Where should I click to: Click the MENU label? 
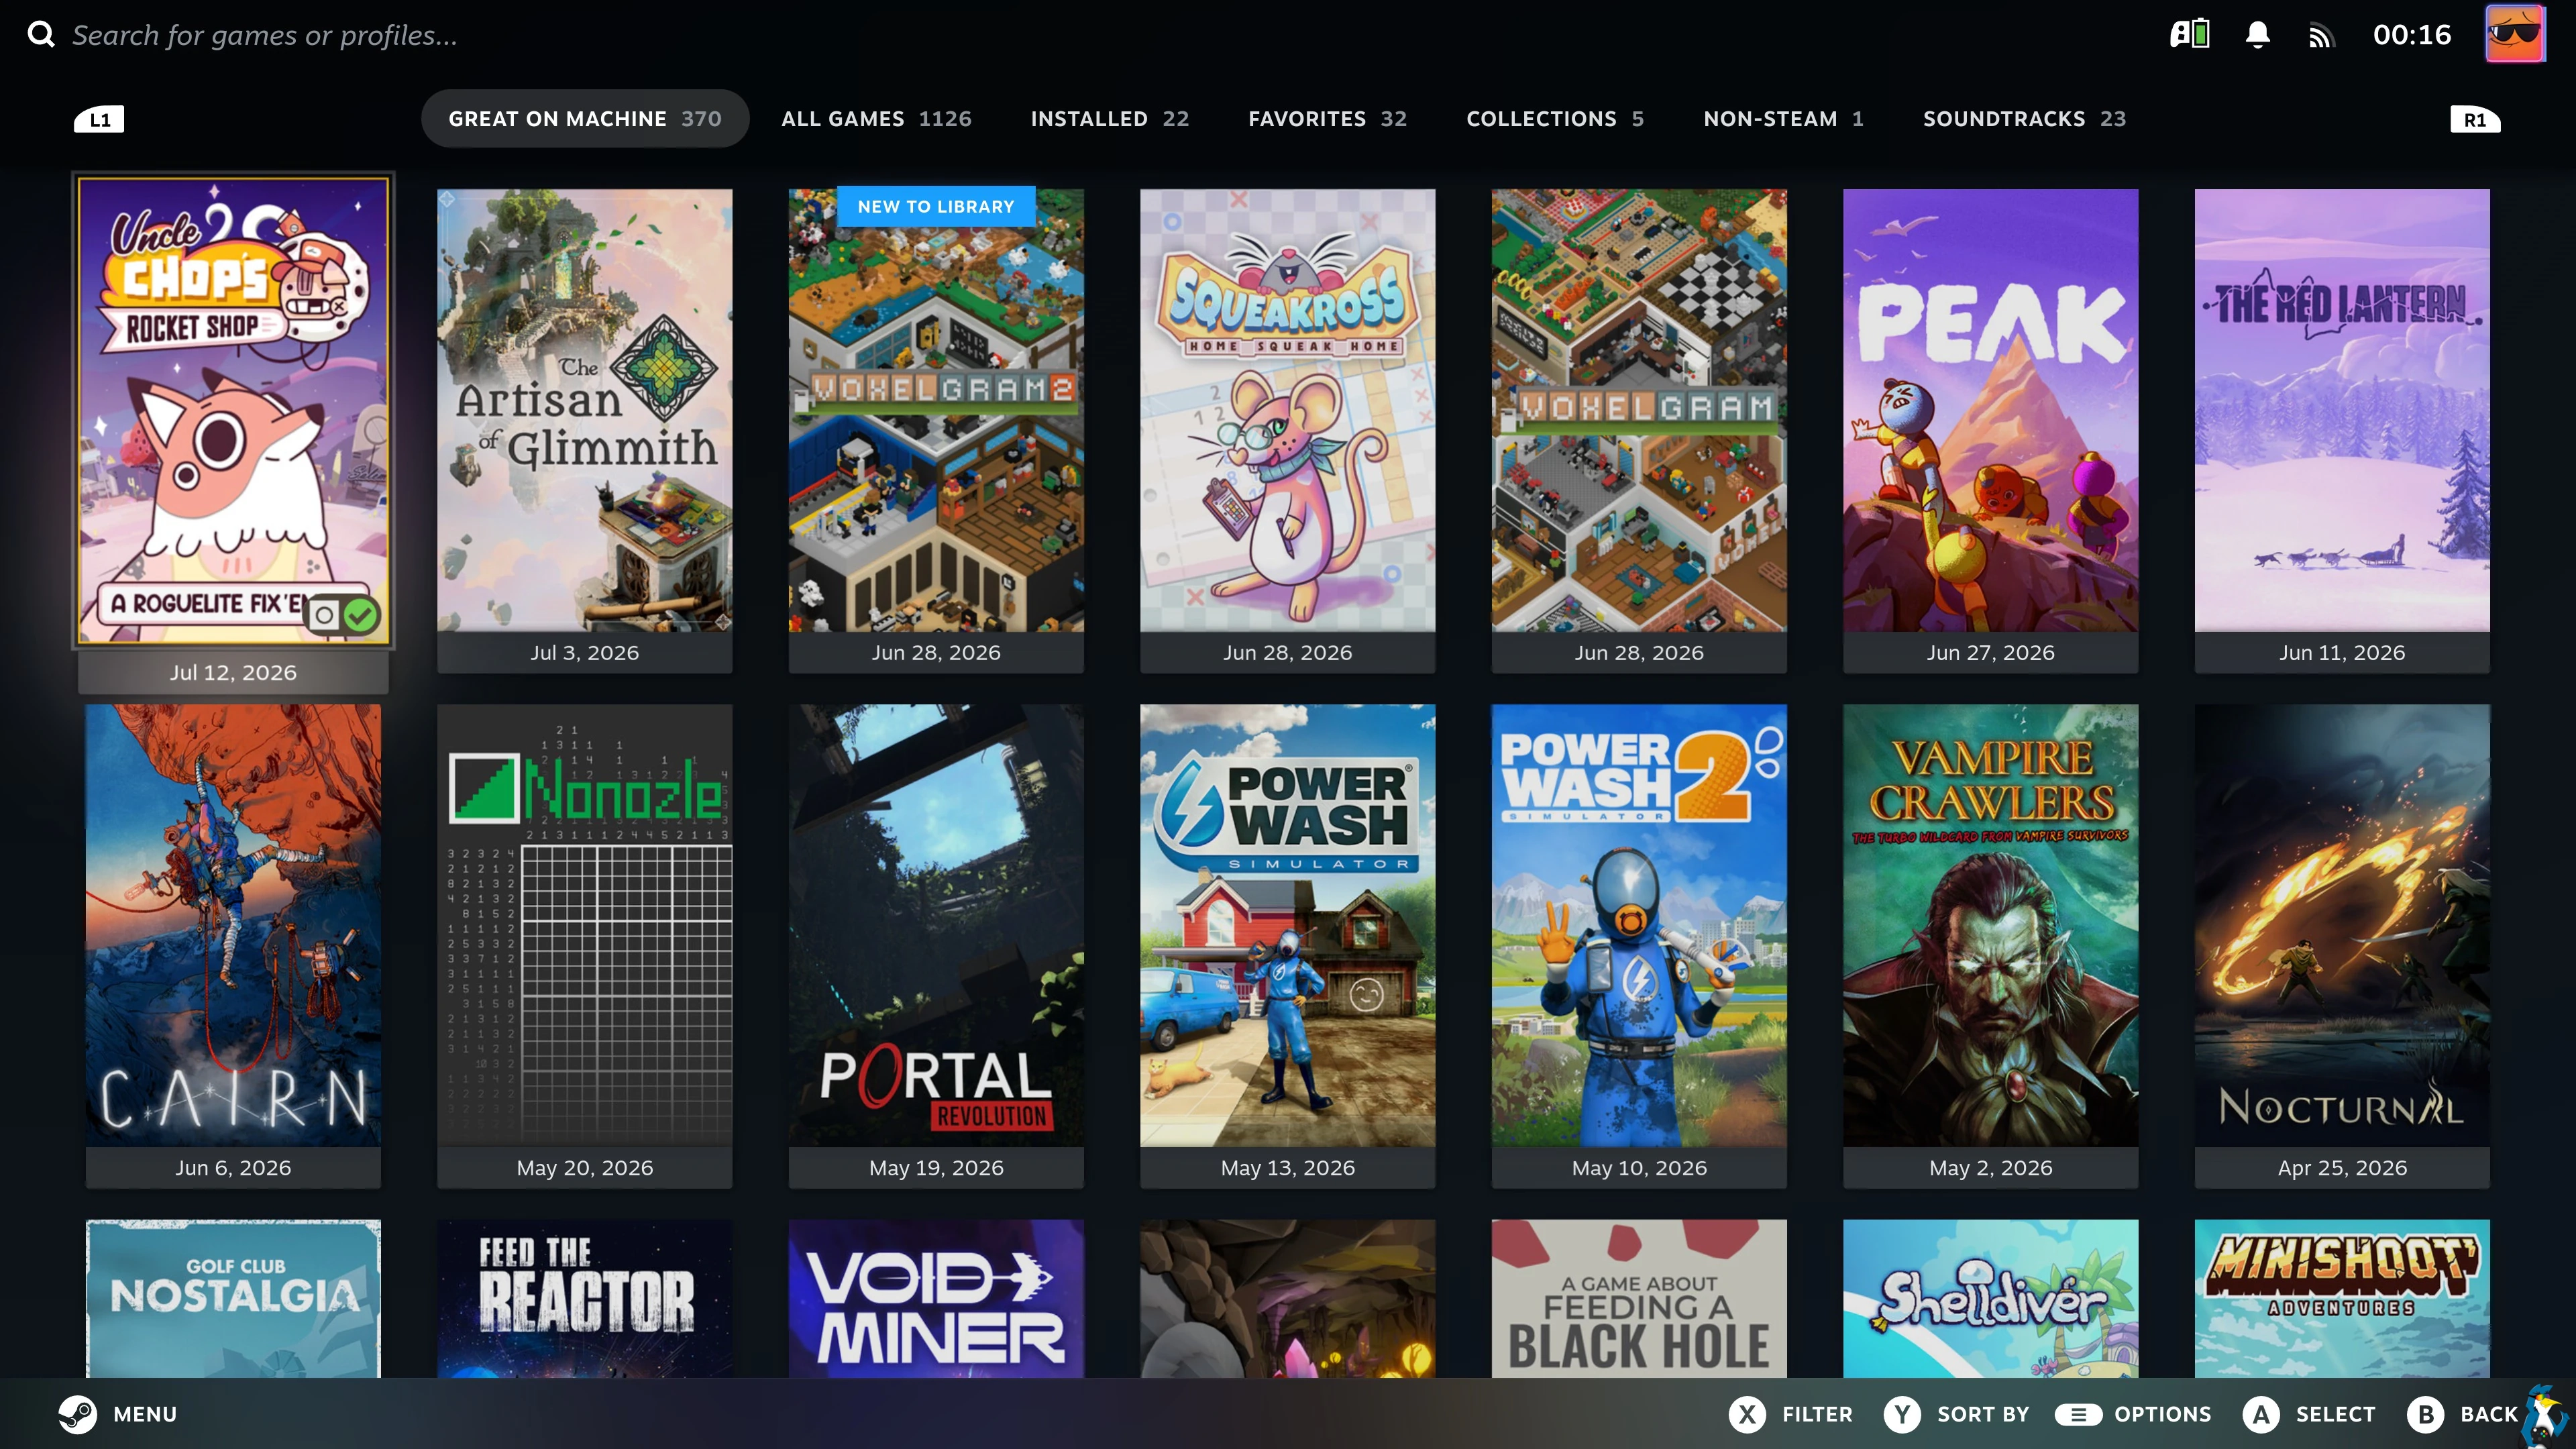[145, 1414]
